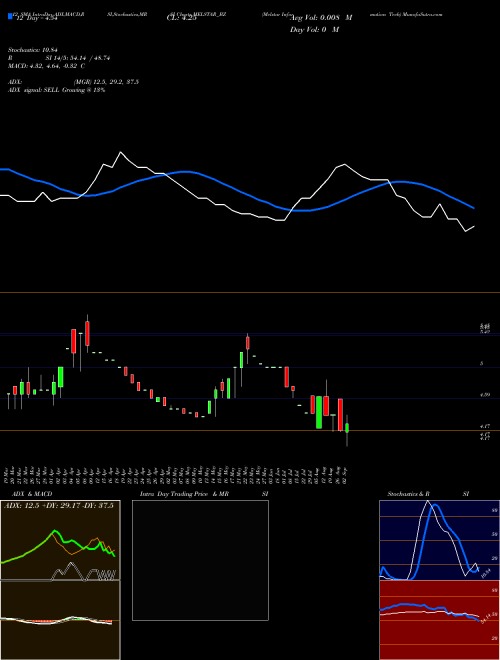Click the 'ADX: 12.5 +DY: 29.17 -DY: 37.5' header
Image resolution: width=500 pixels, height=660 pixels.
59,506
